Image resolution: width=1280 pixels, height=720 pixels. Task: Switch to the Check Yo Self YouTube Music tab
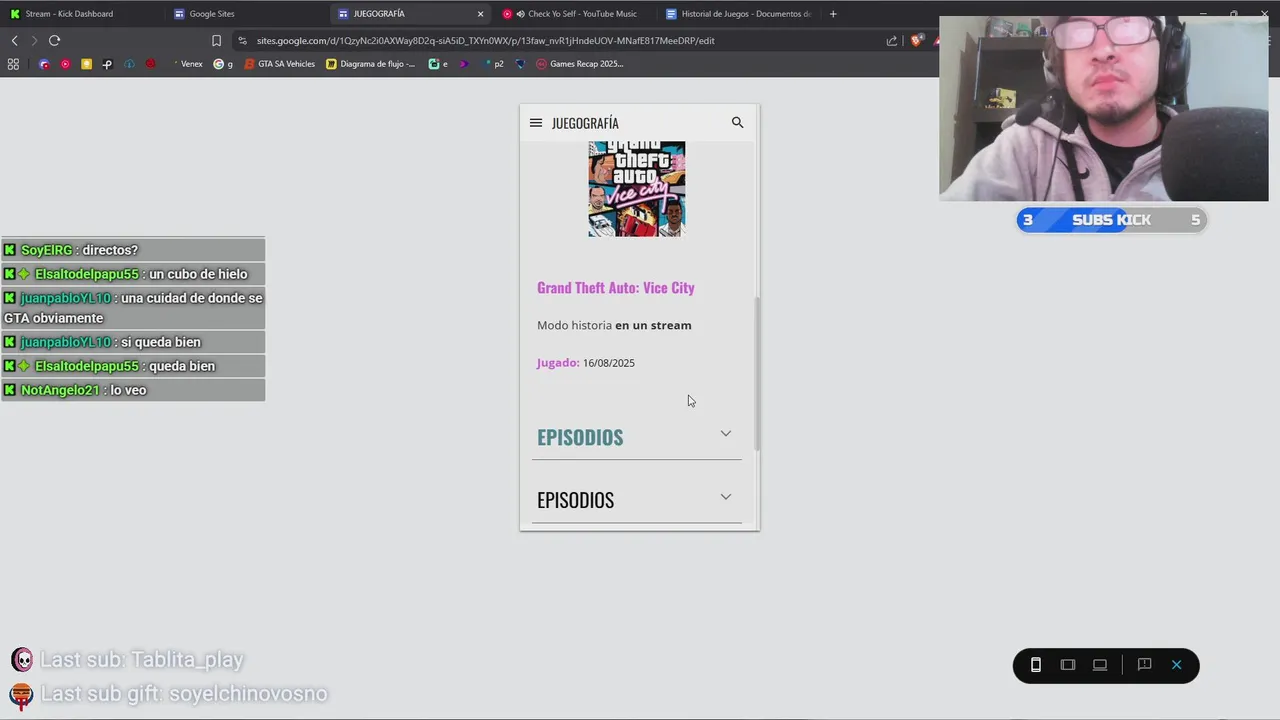(x=575, y=14)
